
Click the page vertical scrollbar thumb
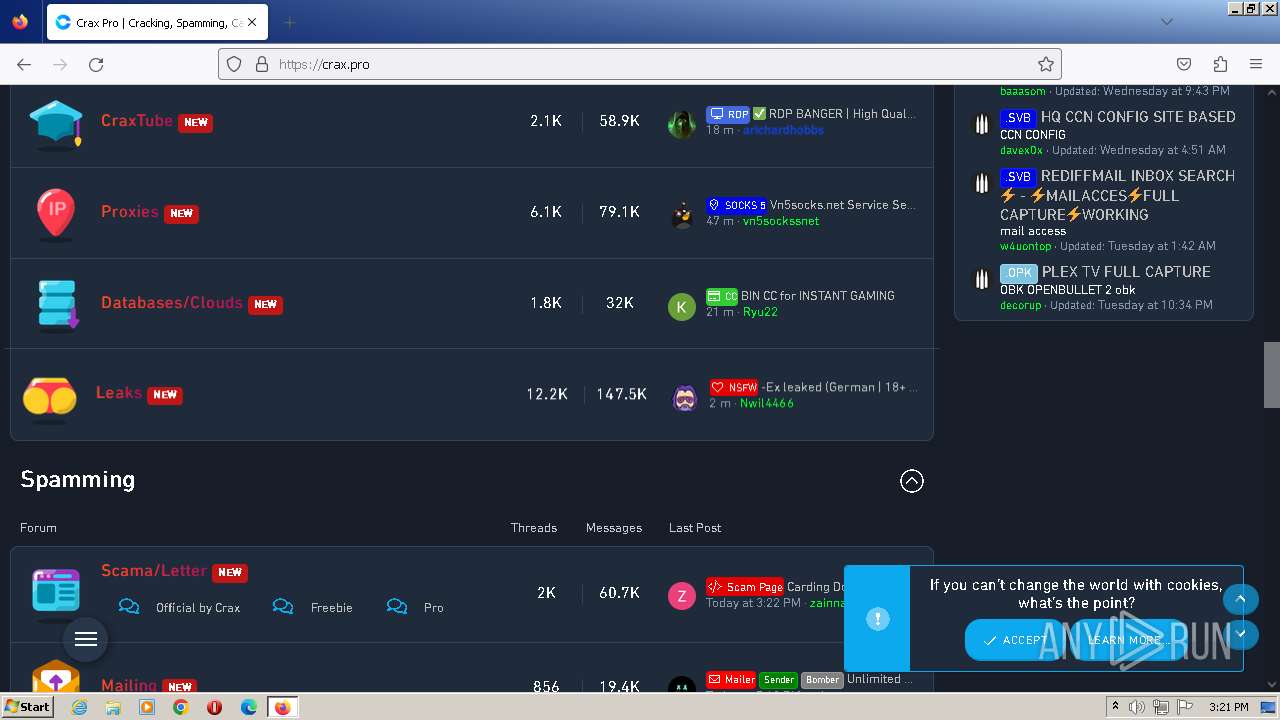[x=1271, y=375]
